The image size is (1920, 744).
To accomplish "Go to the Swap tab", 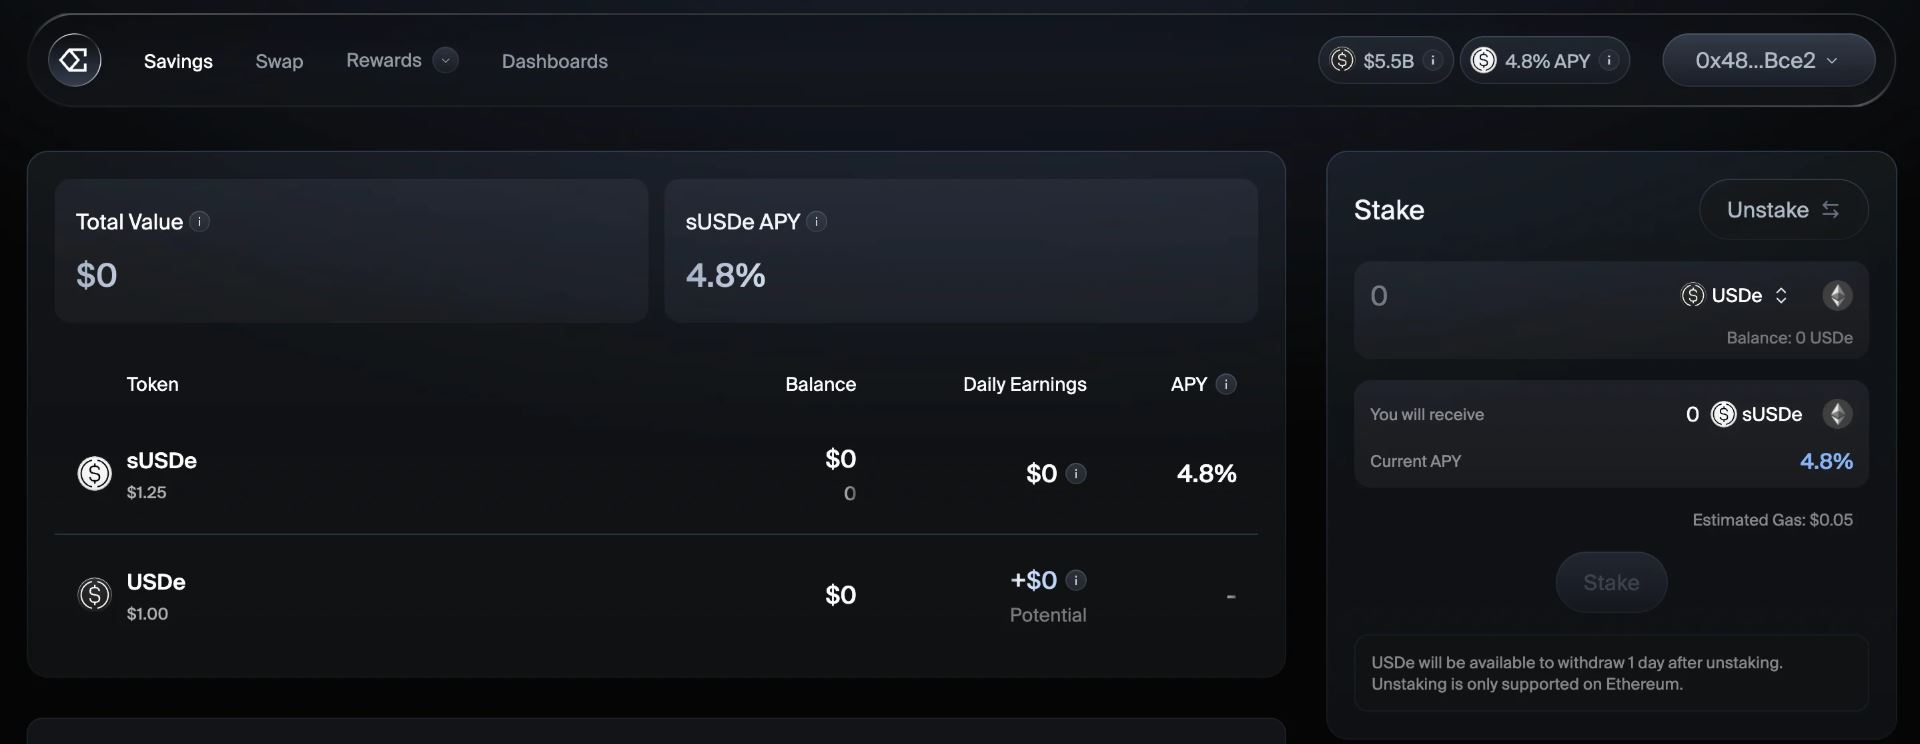I will [x=279, y=61].
